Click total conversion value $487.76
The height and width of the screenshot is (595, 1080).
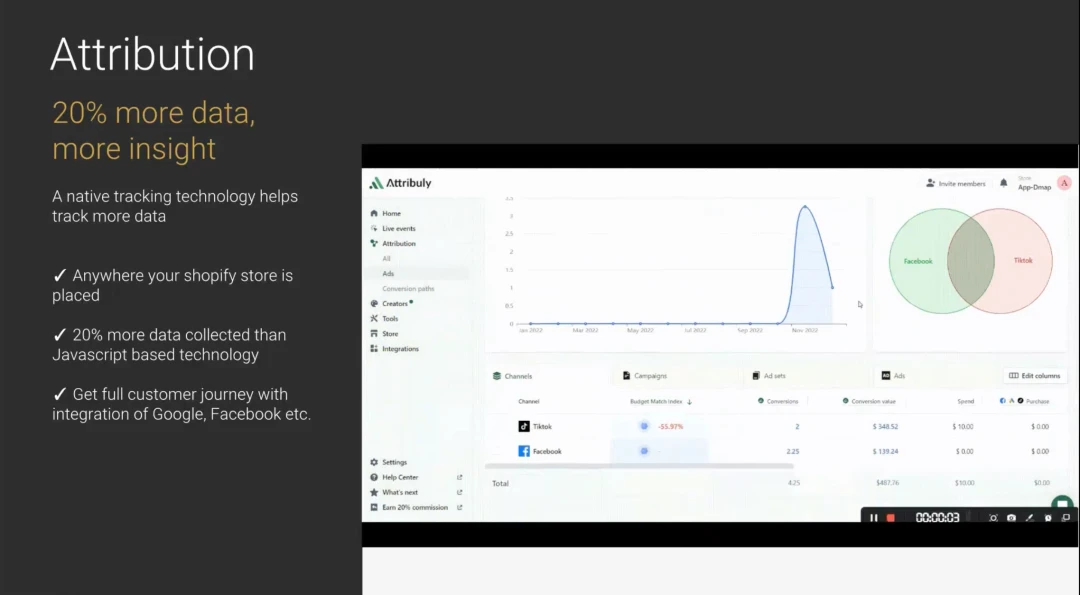click(x=888, y=483)
